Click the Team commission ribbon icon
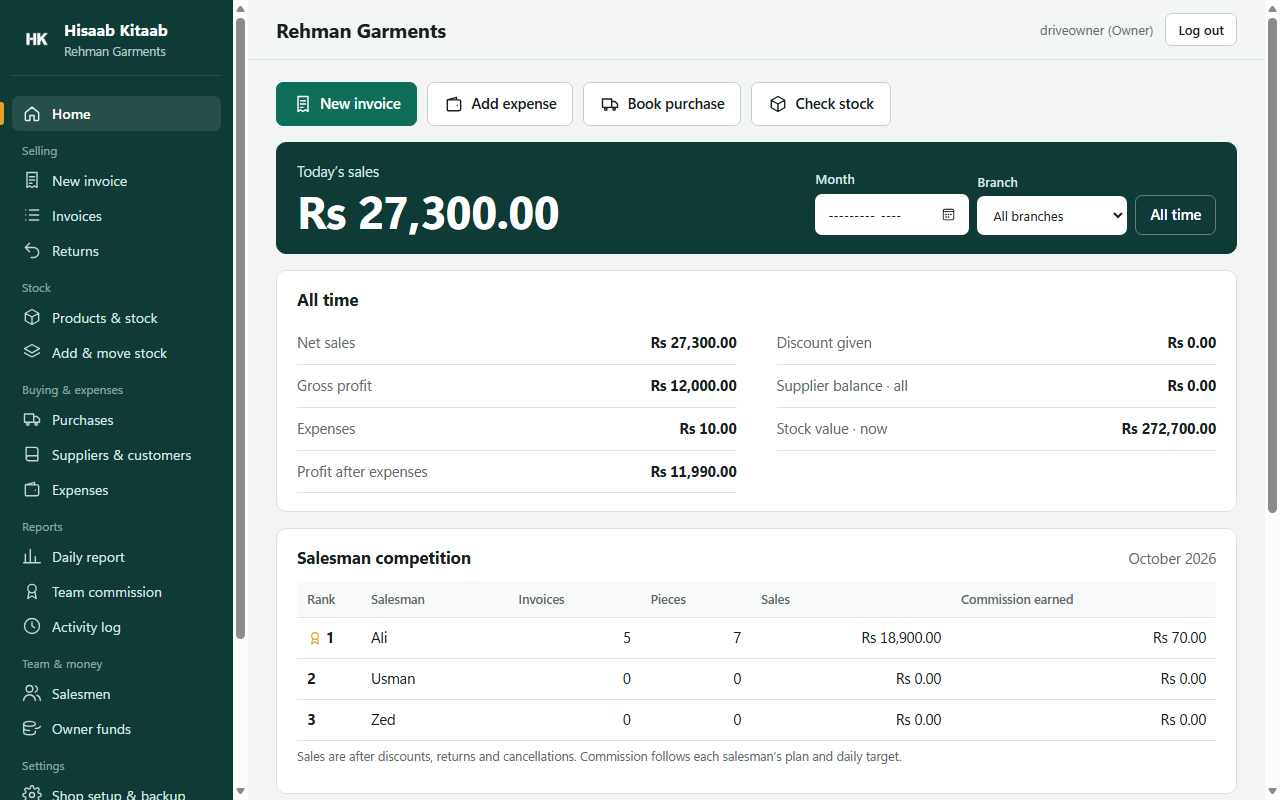Image resolution: width=1280 pixels, height=800 pixels. click(33, 592)
